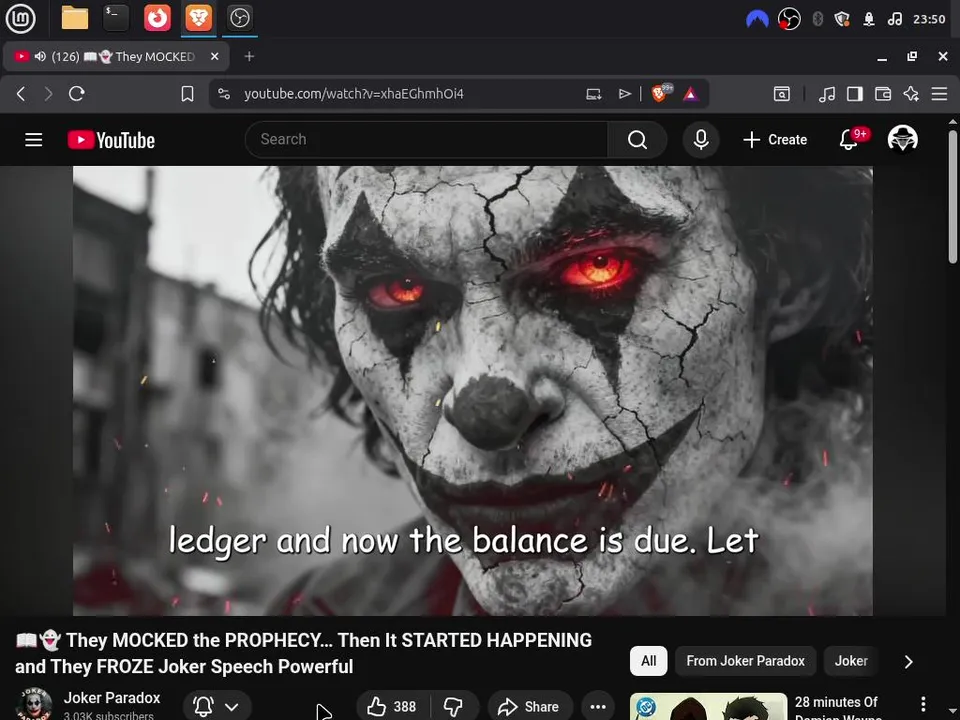Click the blue VPN tray icon

coord(757,19)
